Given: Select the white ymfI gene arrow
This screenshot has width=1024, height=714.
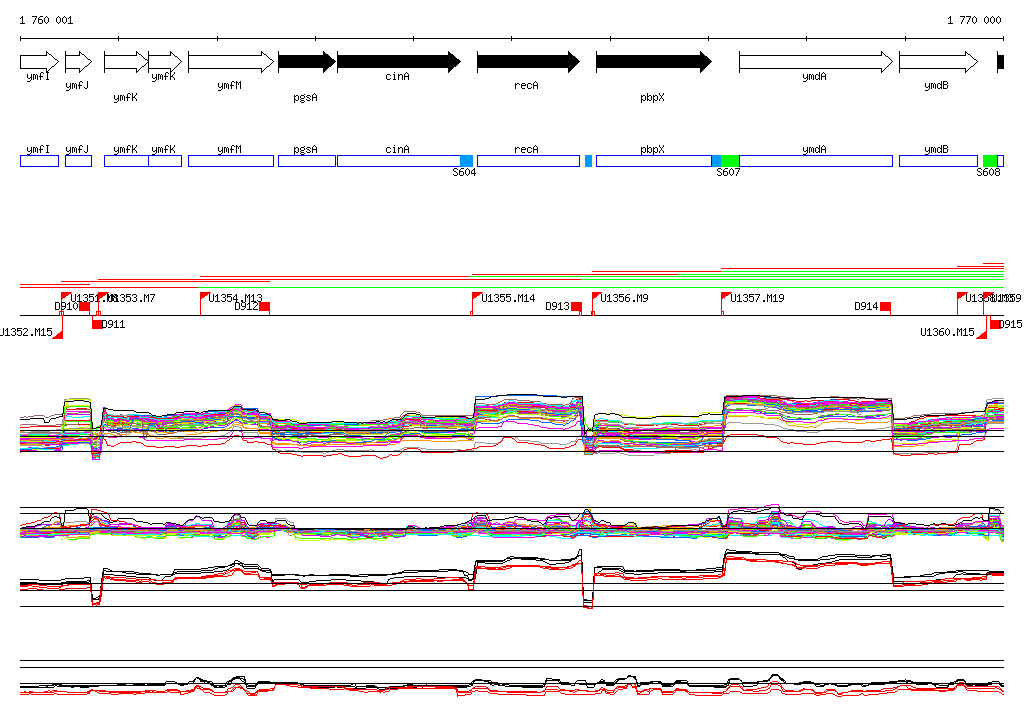Looking at the screenshot, I should (x=39, y=62).
